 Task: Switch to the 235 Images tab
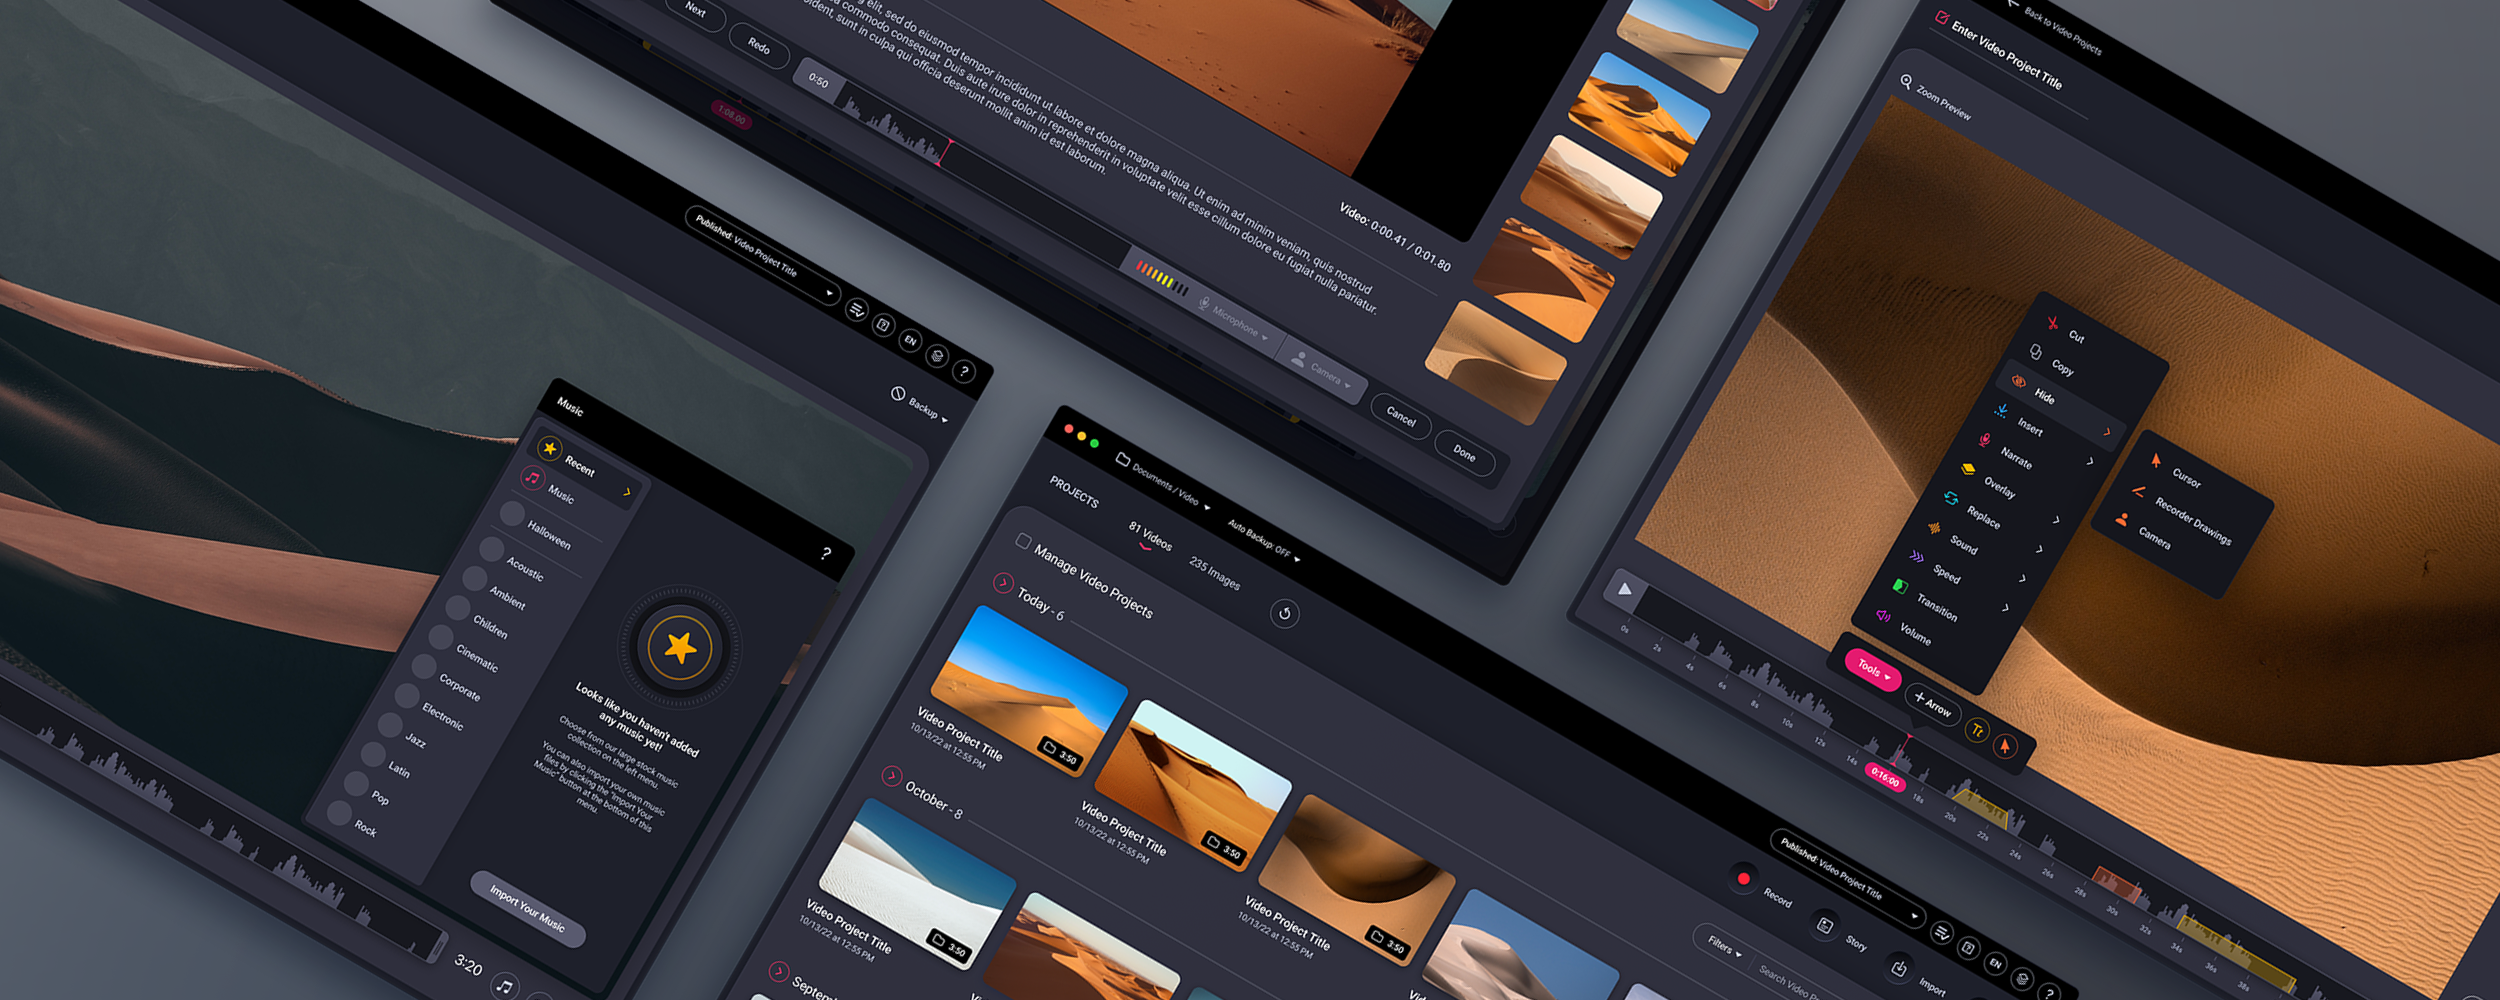1214,573
